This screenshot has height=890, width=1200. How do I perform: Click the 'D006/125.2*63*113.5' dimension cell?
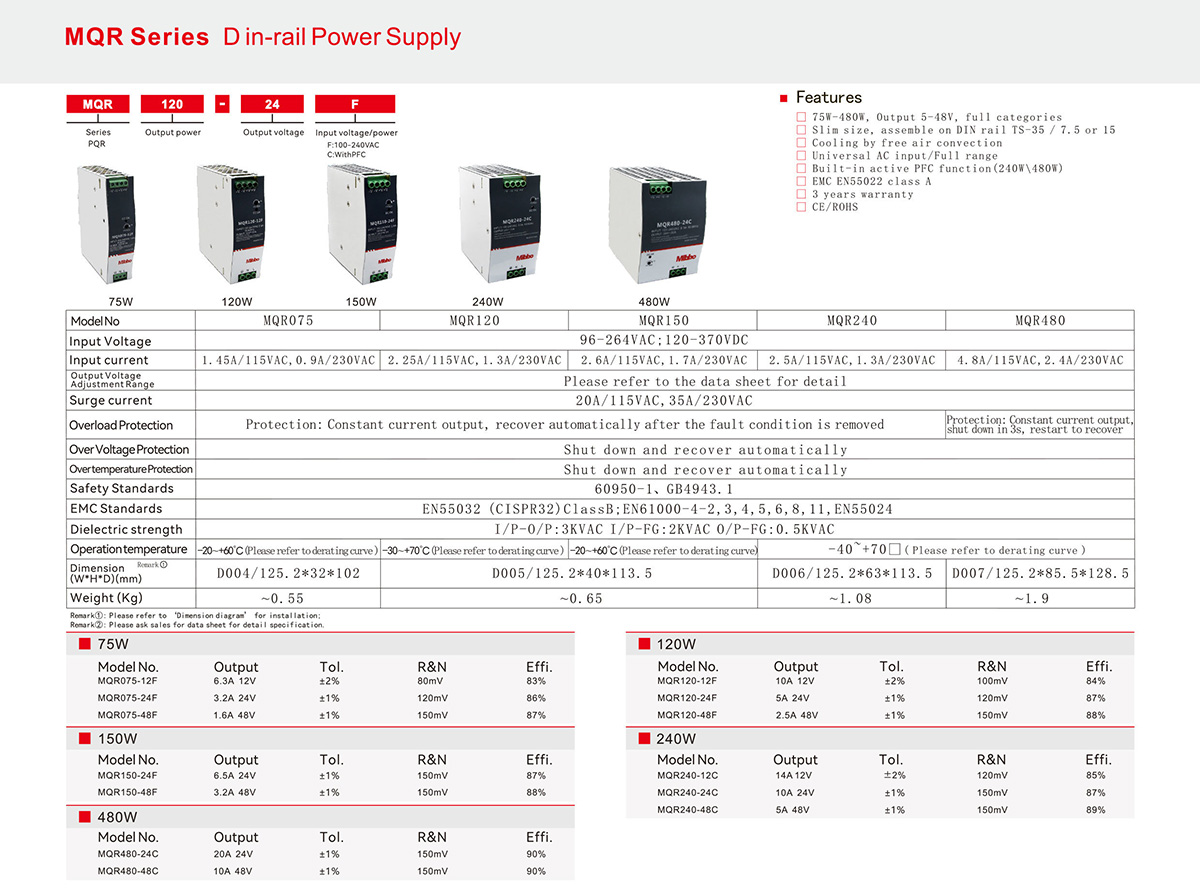coord(852,574)
